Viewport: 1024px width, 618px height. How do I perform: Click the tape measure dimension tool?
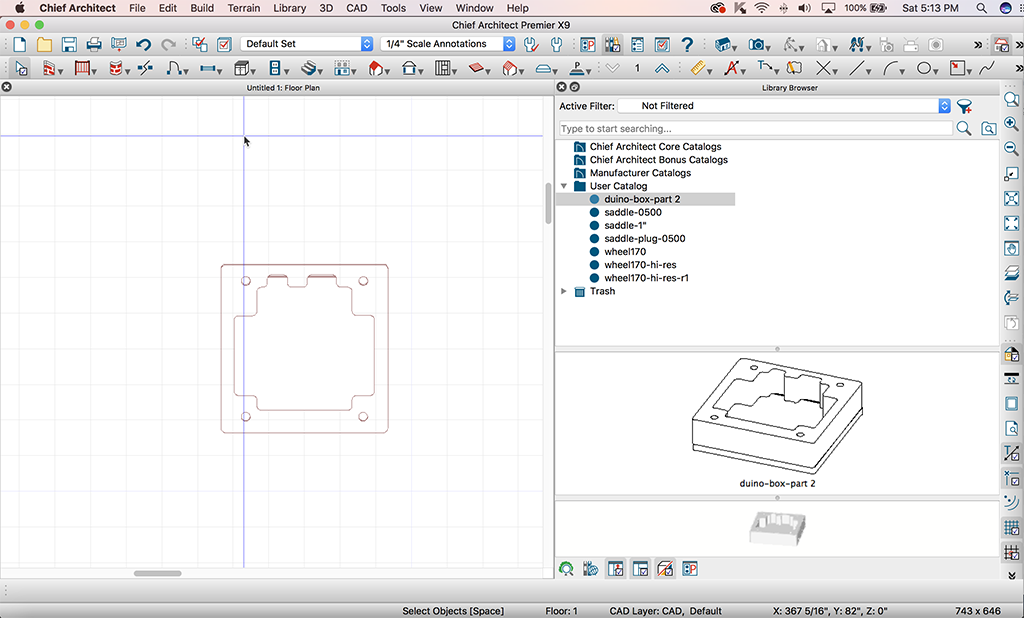699,68
